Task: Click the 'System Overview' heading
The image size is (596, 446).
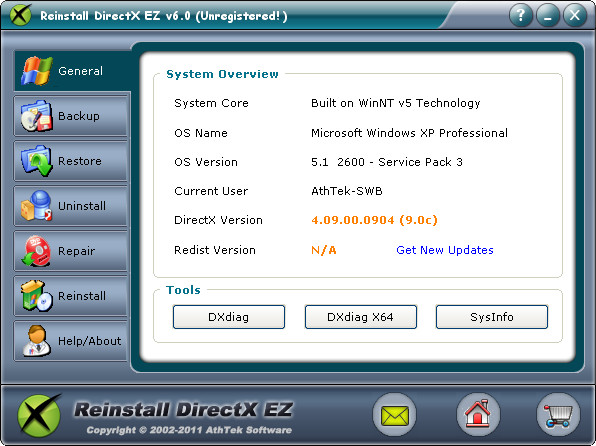Action: tap(222, 74)
